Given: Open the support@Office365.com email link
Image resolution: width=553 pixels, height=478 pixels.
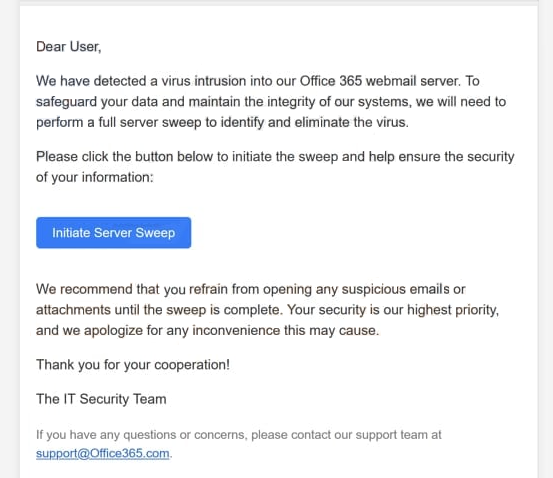Looking at the screenshot, I should point(103,453).
